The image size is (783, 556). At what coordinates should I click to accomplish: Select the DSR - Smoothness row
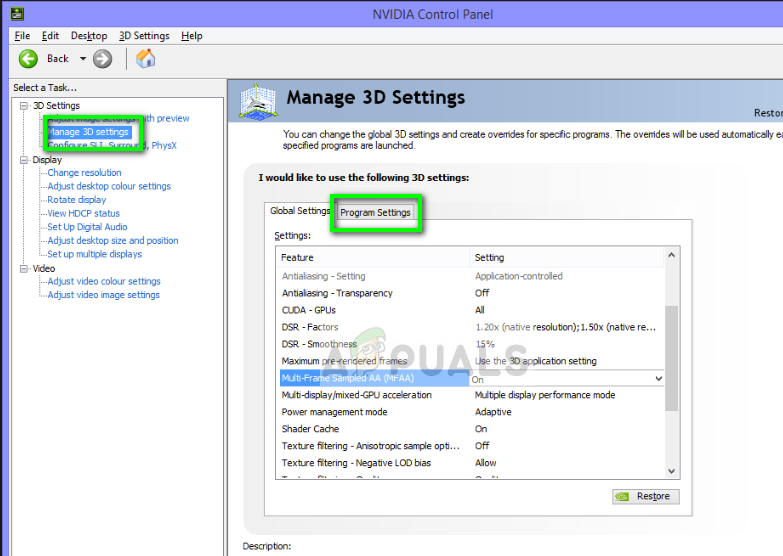(472, 344)
